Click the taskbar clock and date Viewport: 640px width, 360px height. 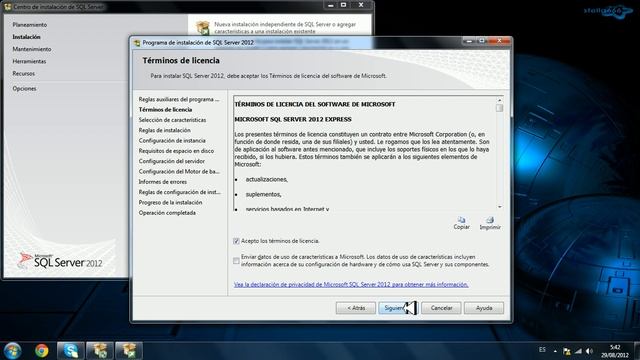tap(614, 351)
